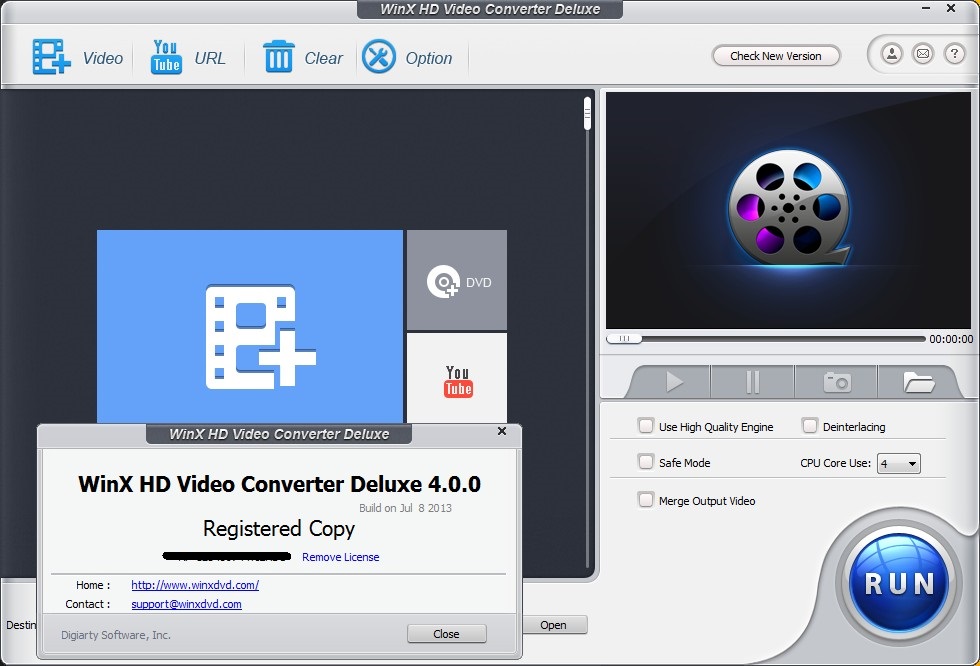Enable Use High Quality Engine
Screen dimensions: 980x666
pyautogui.click(x=646, y=426)
